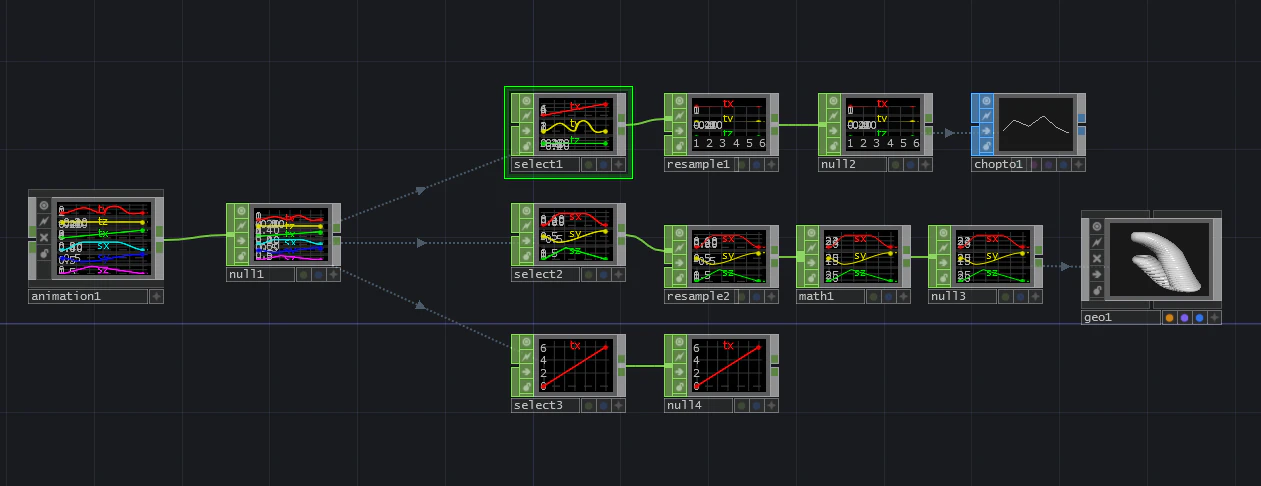Select the null3 name label
This screenshot has height=486, width=1261.
pyautogui.click(x=962, y=296)
